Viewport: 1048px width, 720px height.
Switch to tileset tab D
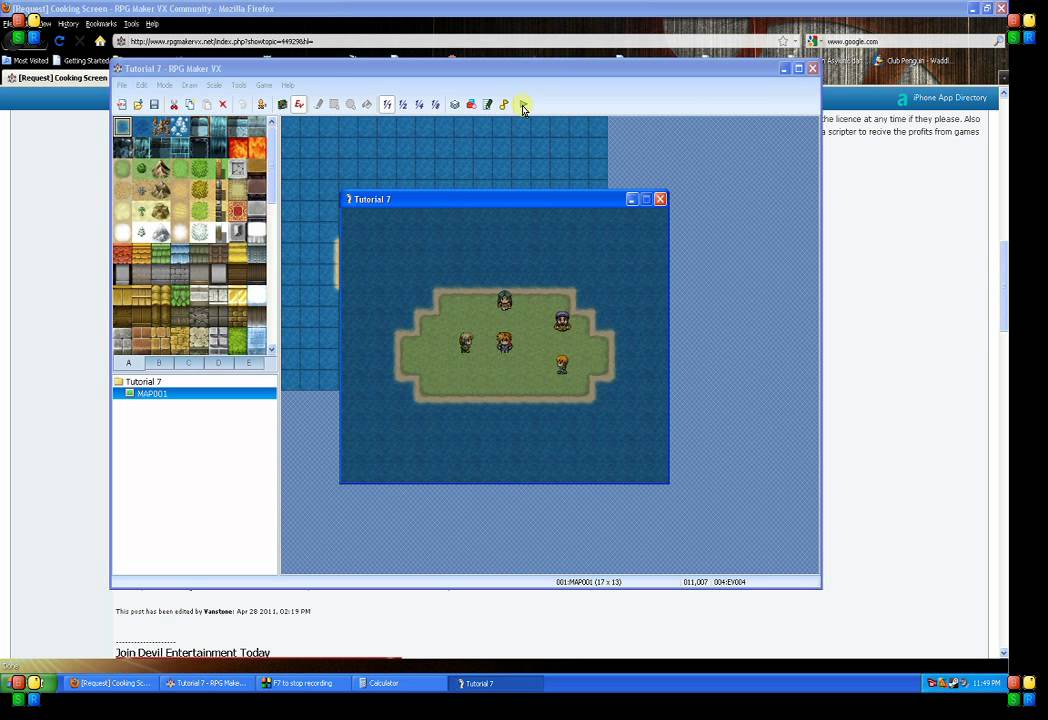tap(219, 363)
